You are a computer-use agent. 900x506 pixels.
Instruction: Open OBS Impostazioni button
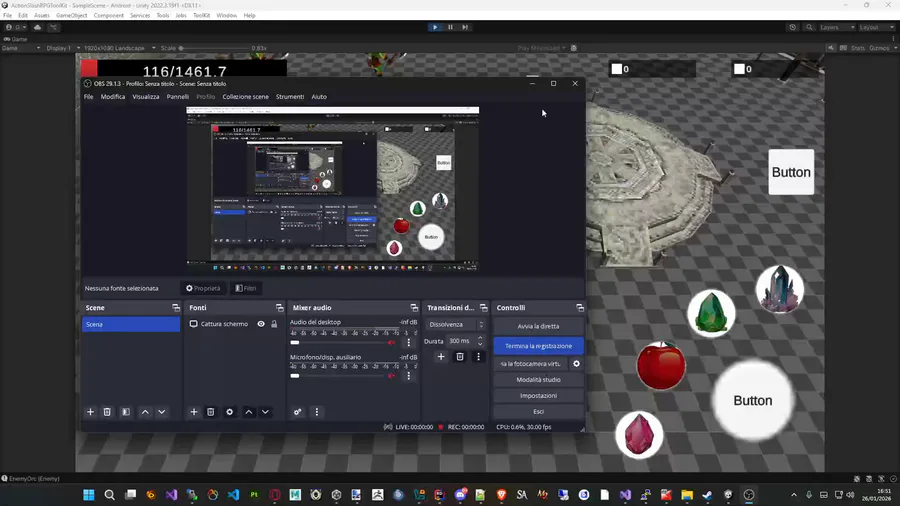coord(538,396)
